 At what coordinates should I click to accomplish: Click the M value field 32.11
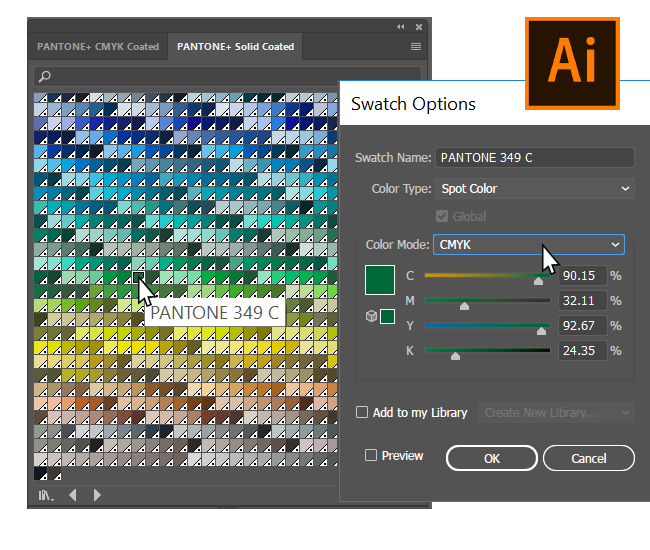[583, 300]
